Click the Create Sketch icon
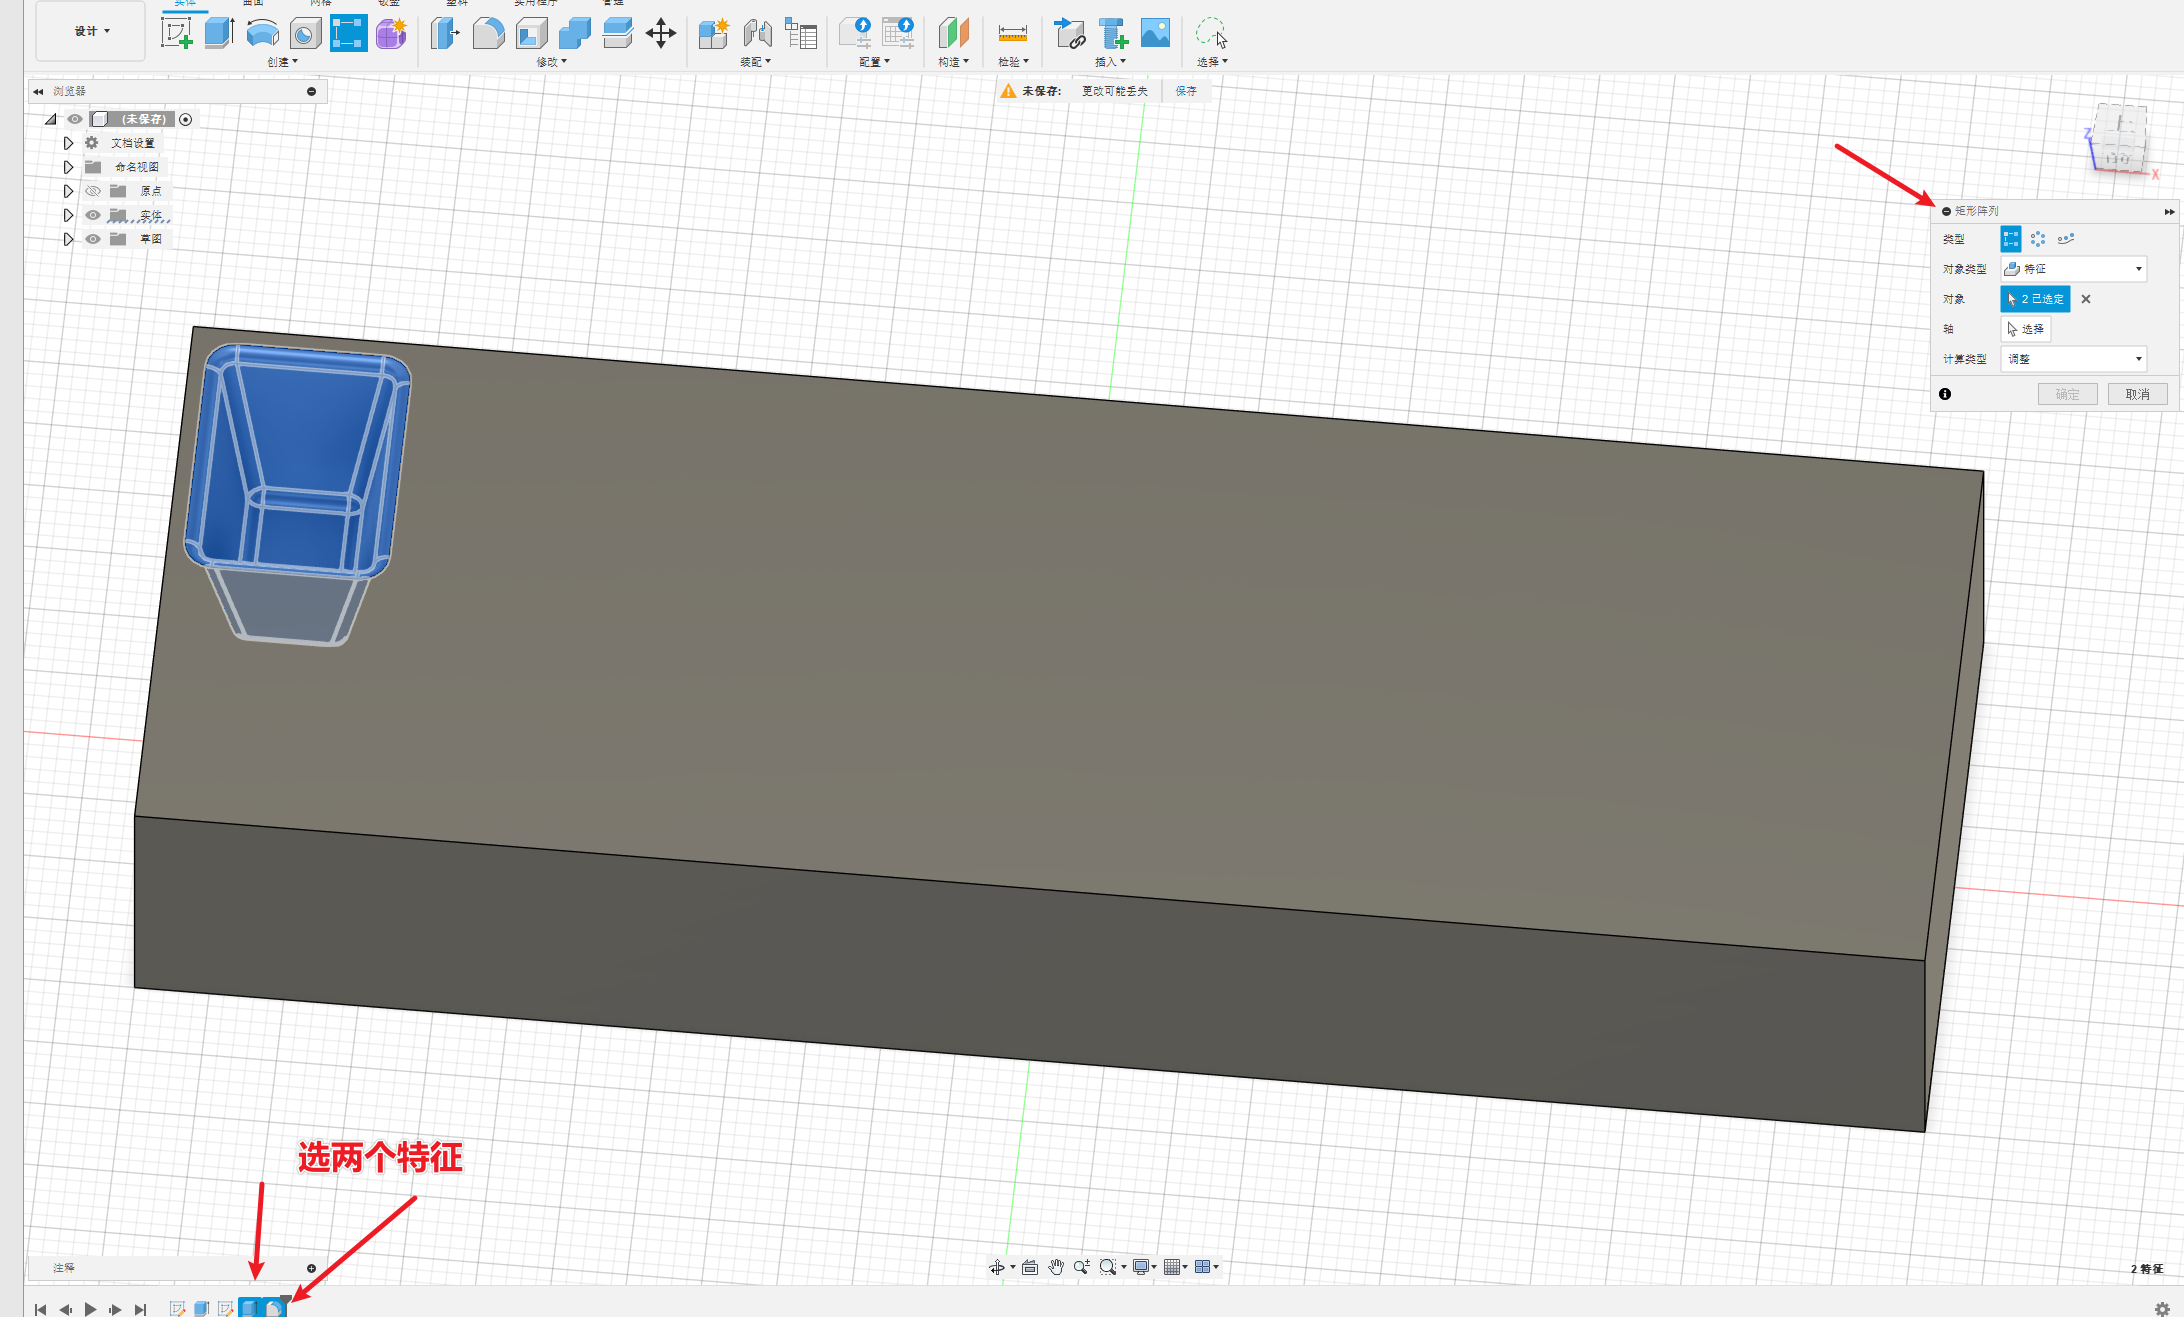This screenshot has height=1317, width=2184. coord(176,33)
